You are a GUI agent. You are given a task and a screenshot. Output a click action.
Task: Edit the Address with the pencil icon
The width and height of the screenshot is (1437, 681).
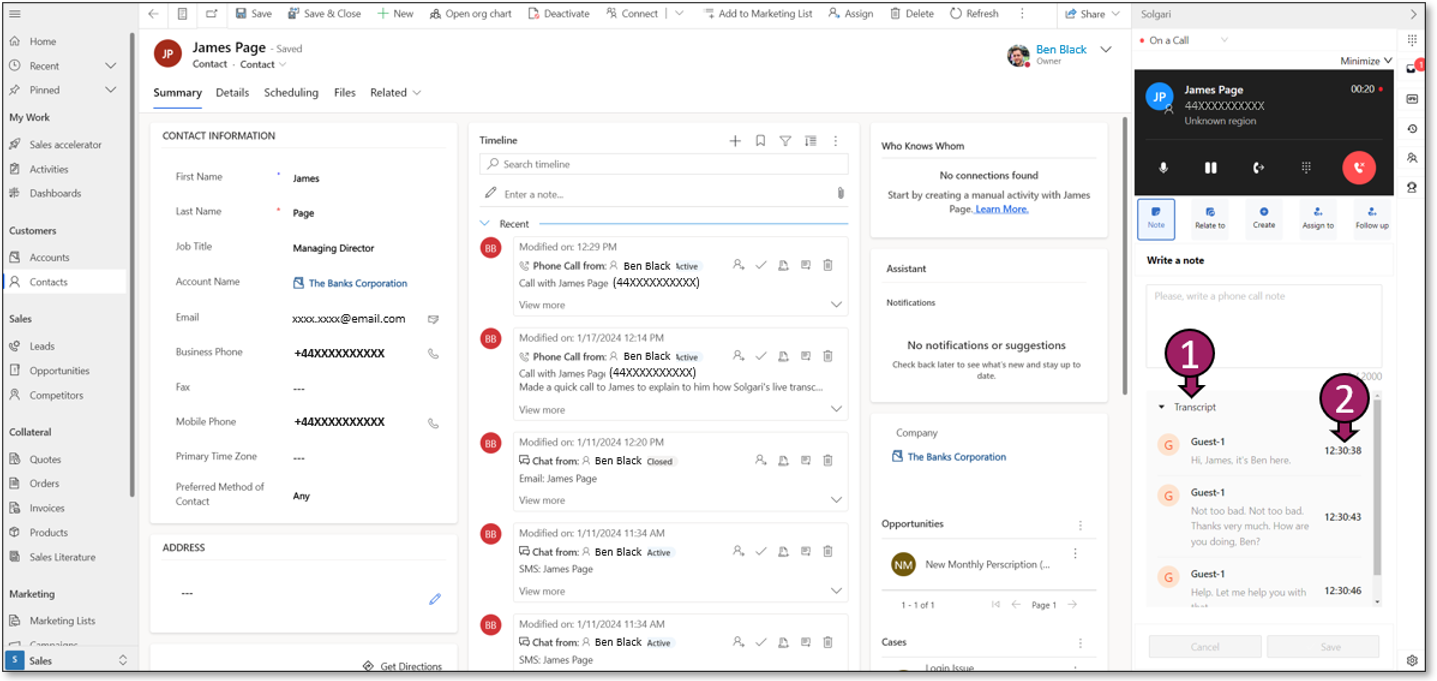[435, 598]
